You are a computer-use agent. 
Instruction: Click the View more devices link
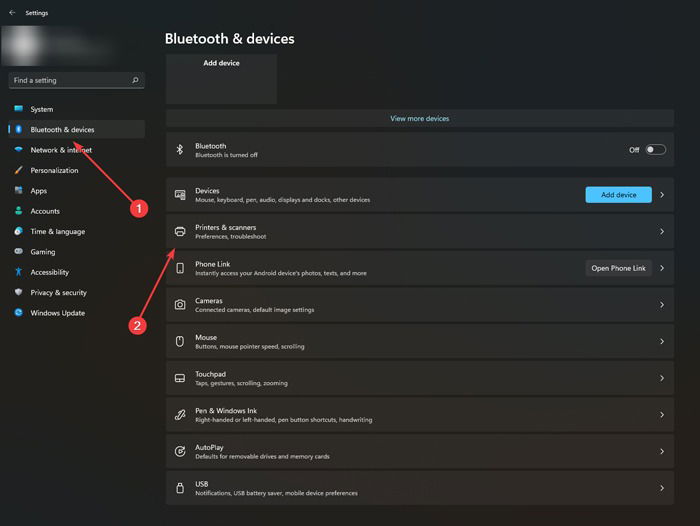(420, 118)
